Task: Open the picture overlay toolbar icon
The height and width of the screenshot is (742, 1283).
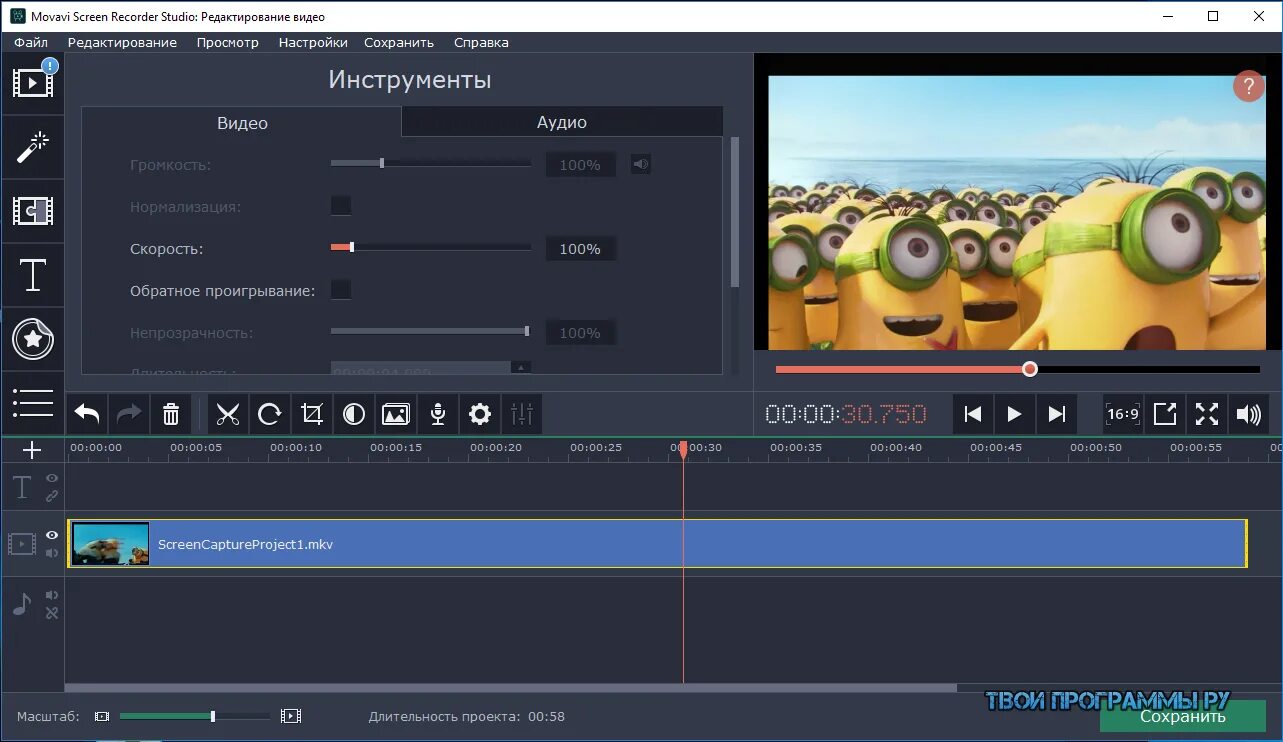Action: 396,414
